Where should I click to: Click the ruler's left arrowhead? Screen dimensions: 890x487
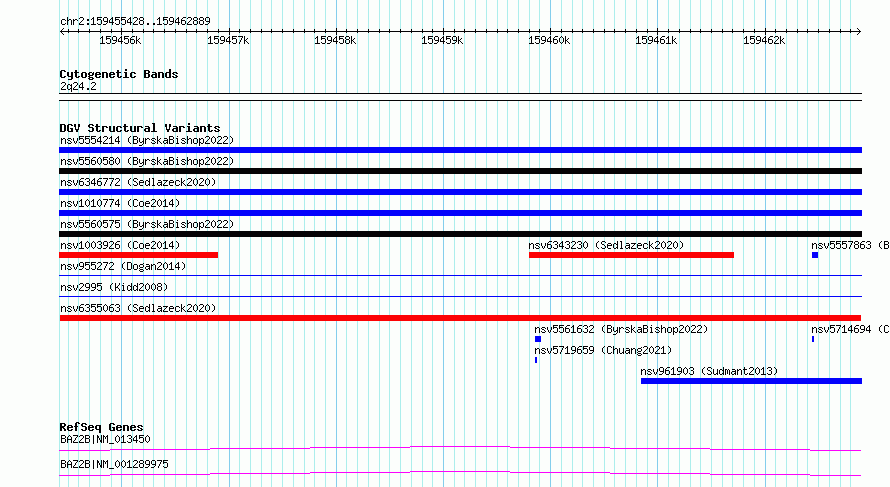coord(62,32)
